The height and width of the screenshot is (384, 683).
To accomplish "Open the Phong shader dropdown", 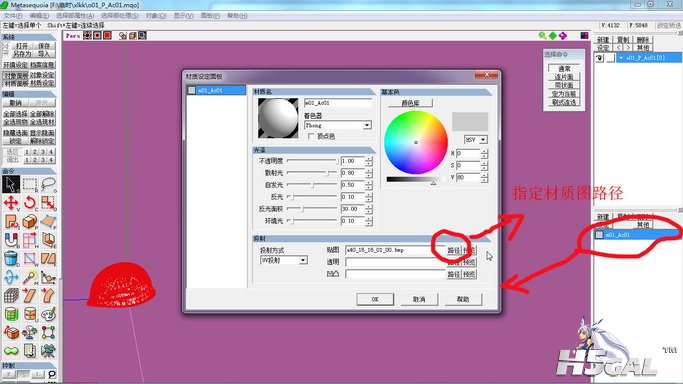I will click(338, 125).
